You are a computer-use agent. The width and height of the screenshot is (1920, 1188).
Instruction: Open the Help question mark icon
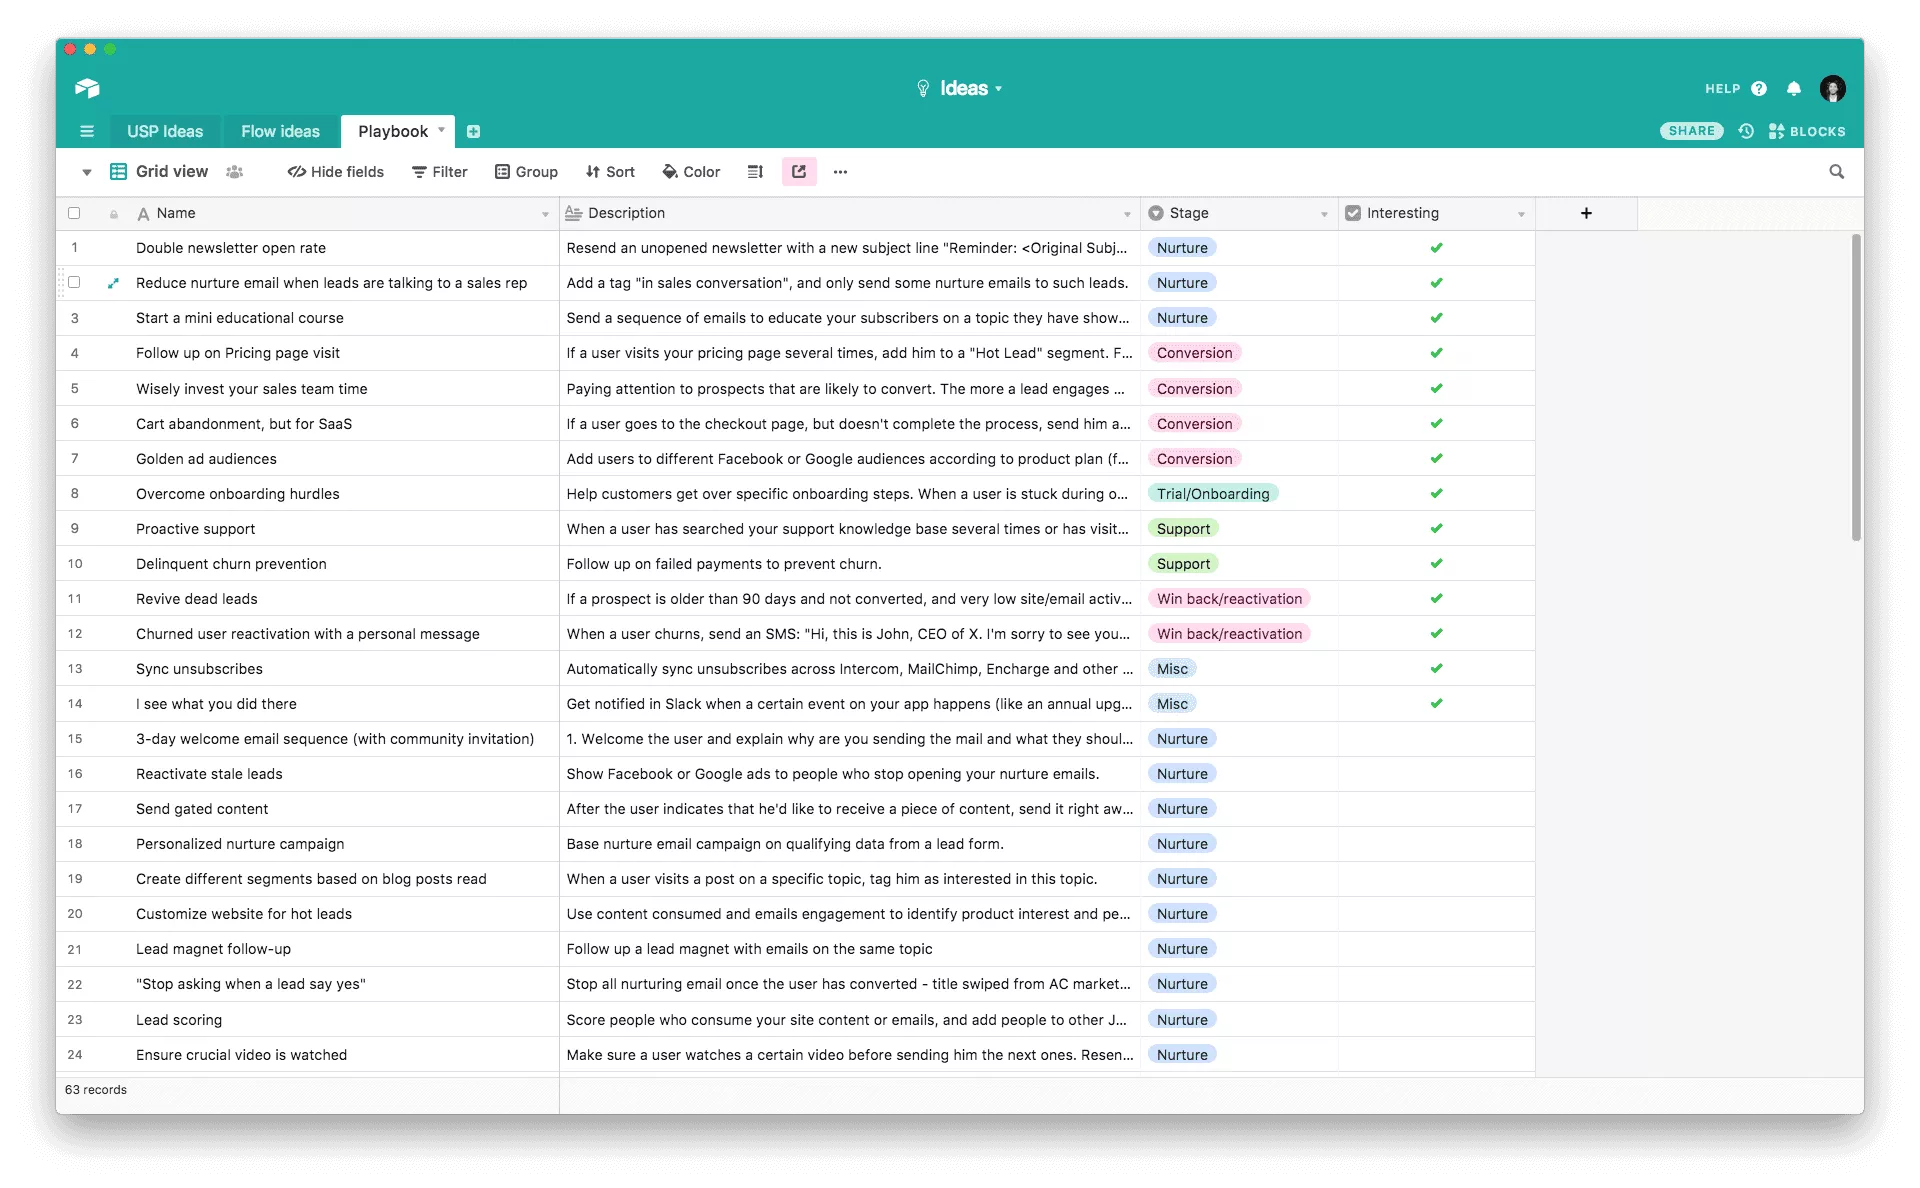pyautogui.click(x=1759, y=89)
